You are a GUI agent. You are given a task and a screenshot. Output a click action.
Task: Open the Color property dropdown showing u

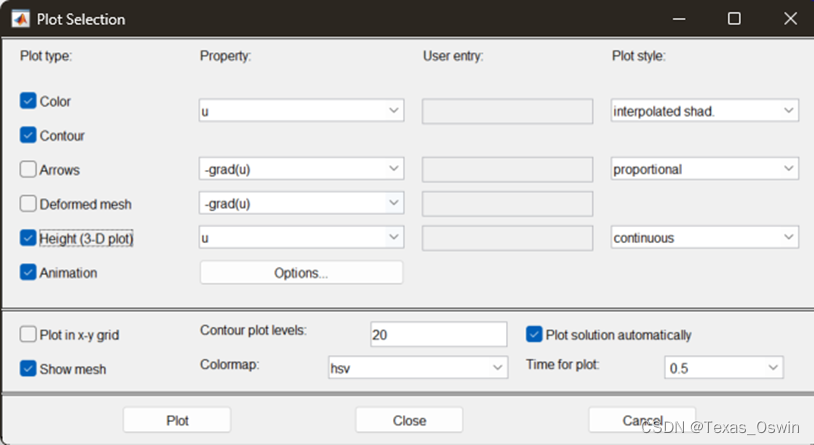[301, 111]
